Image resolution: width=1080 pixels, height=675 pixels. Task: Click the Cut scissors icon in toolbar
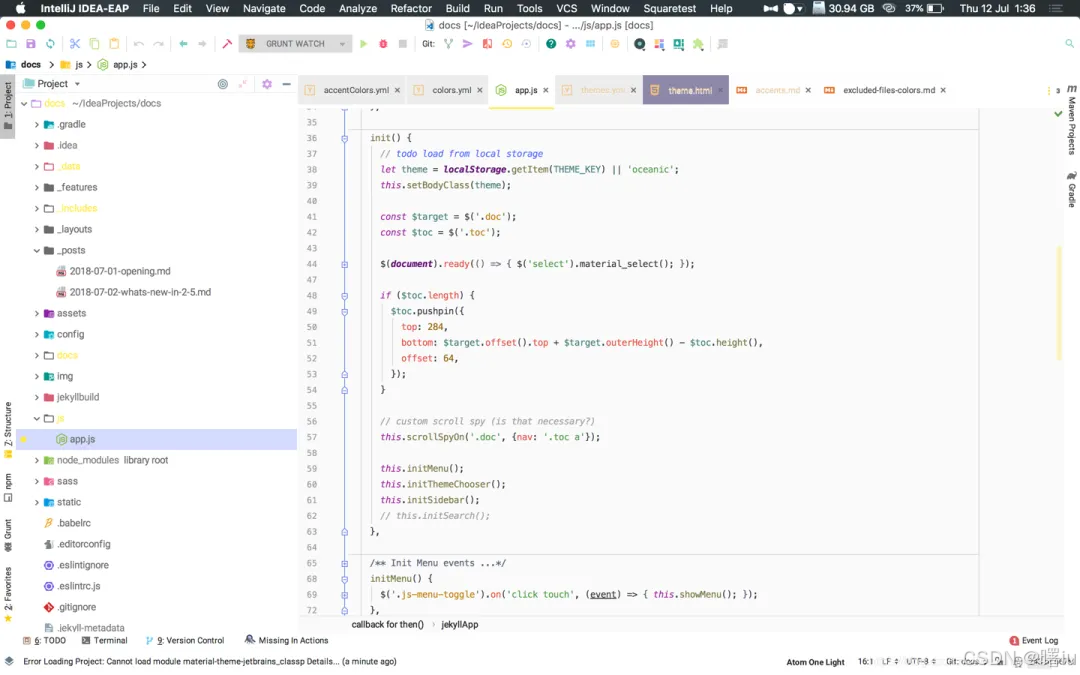point(75,44)
